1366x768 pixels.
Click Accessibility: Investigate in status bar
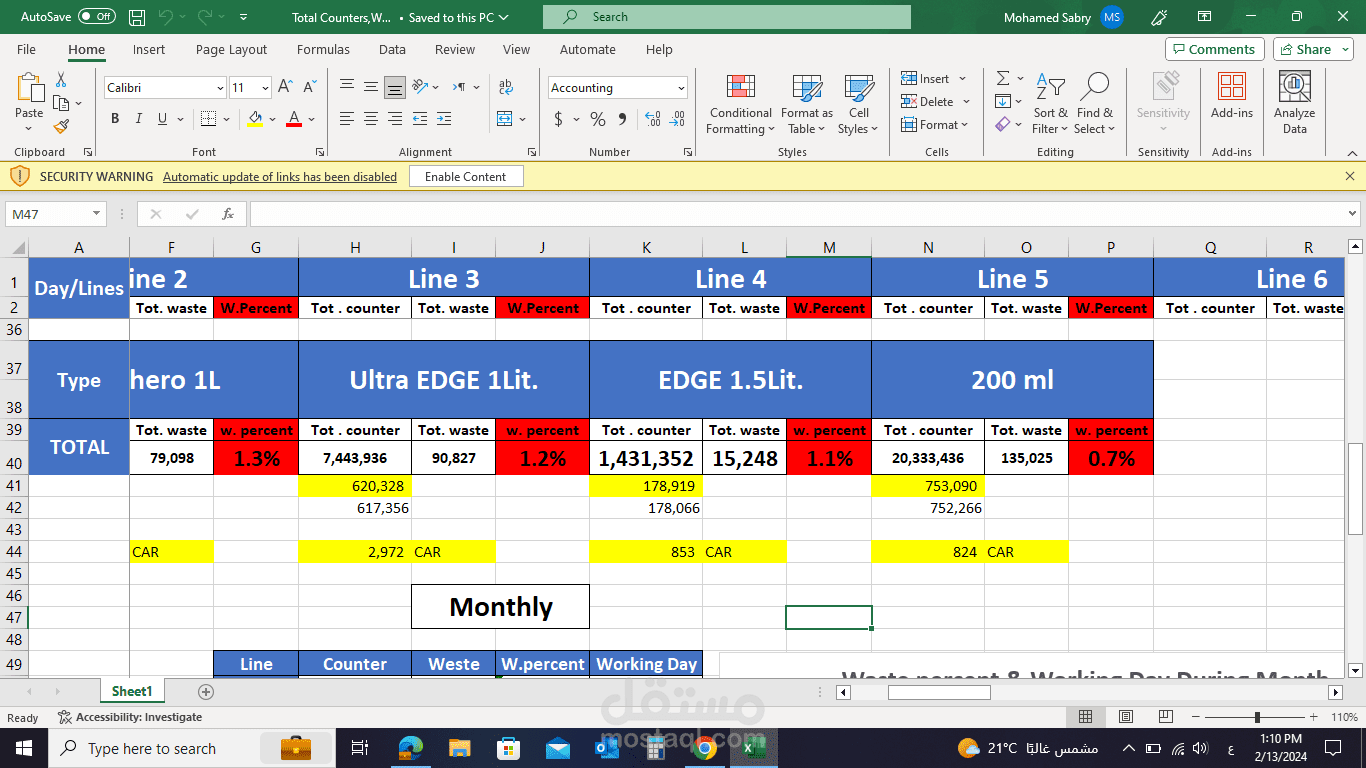[130, 717]
